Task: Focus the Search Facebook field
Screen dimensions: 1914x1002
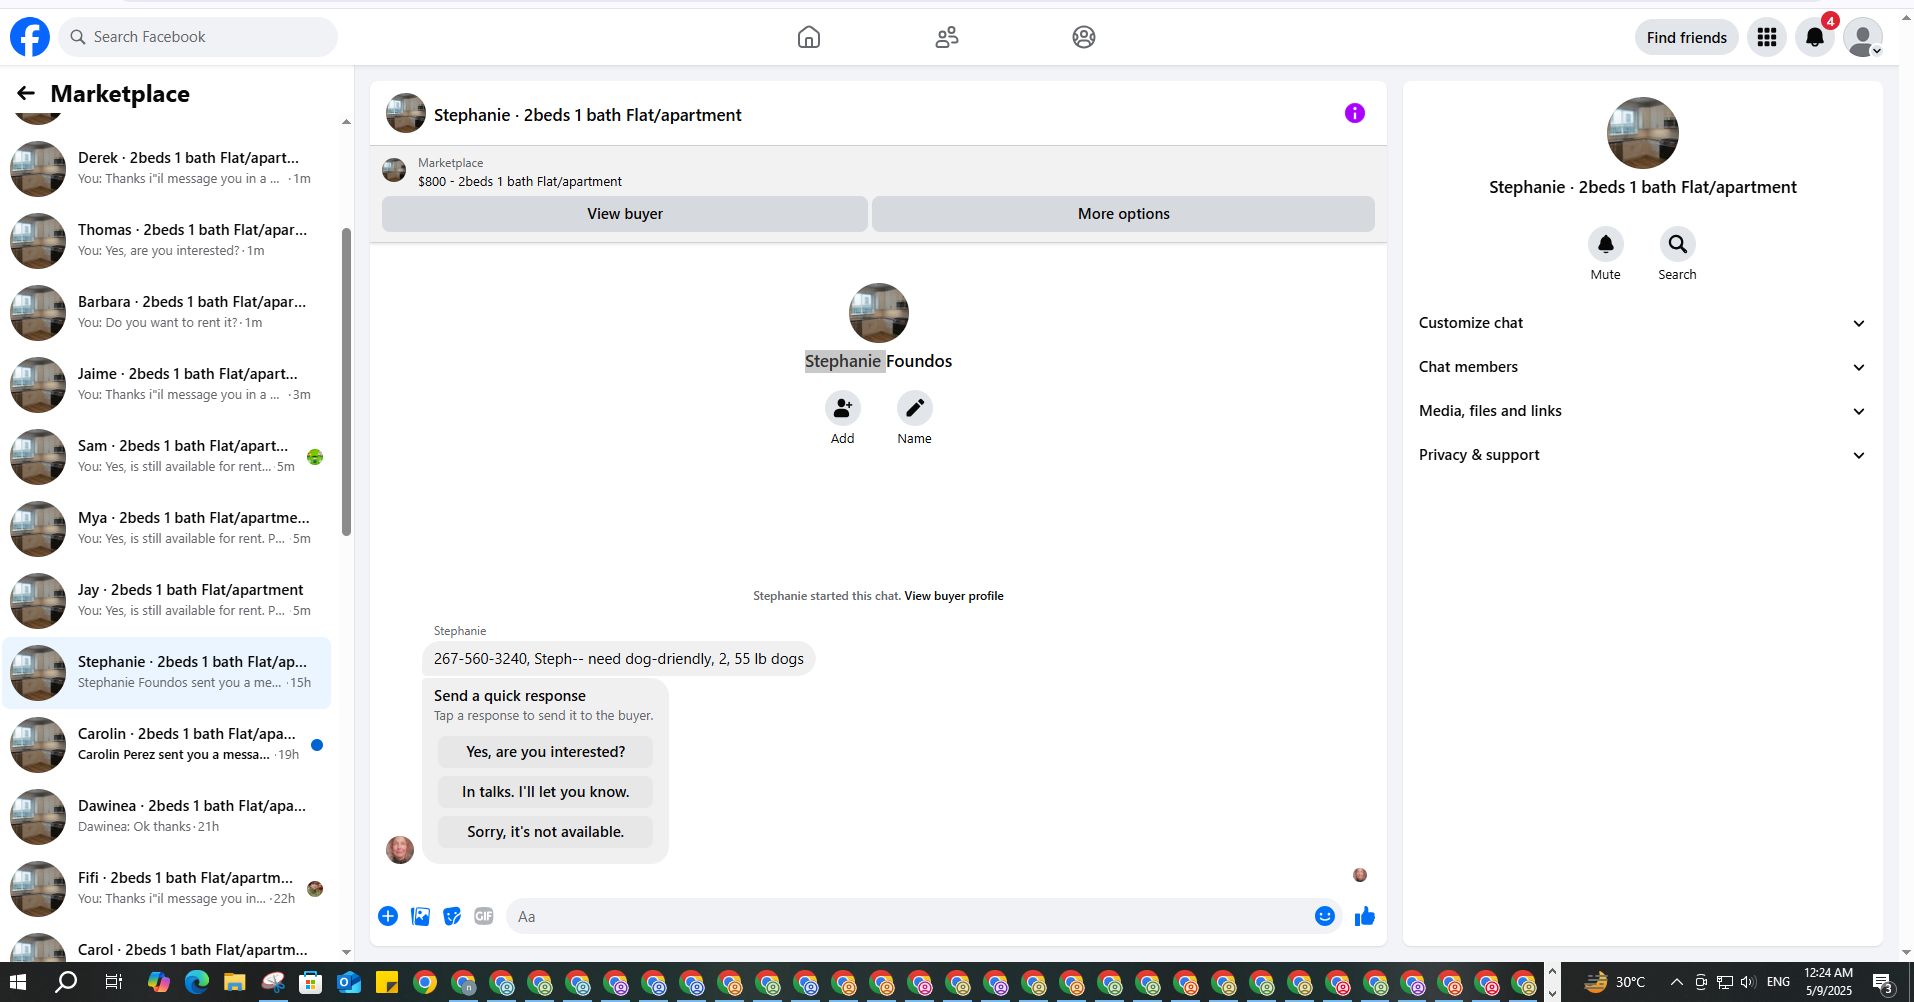Action: tap(198, 37)
